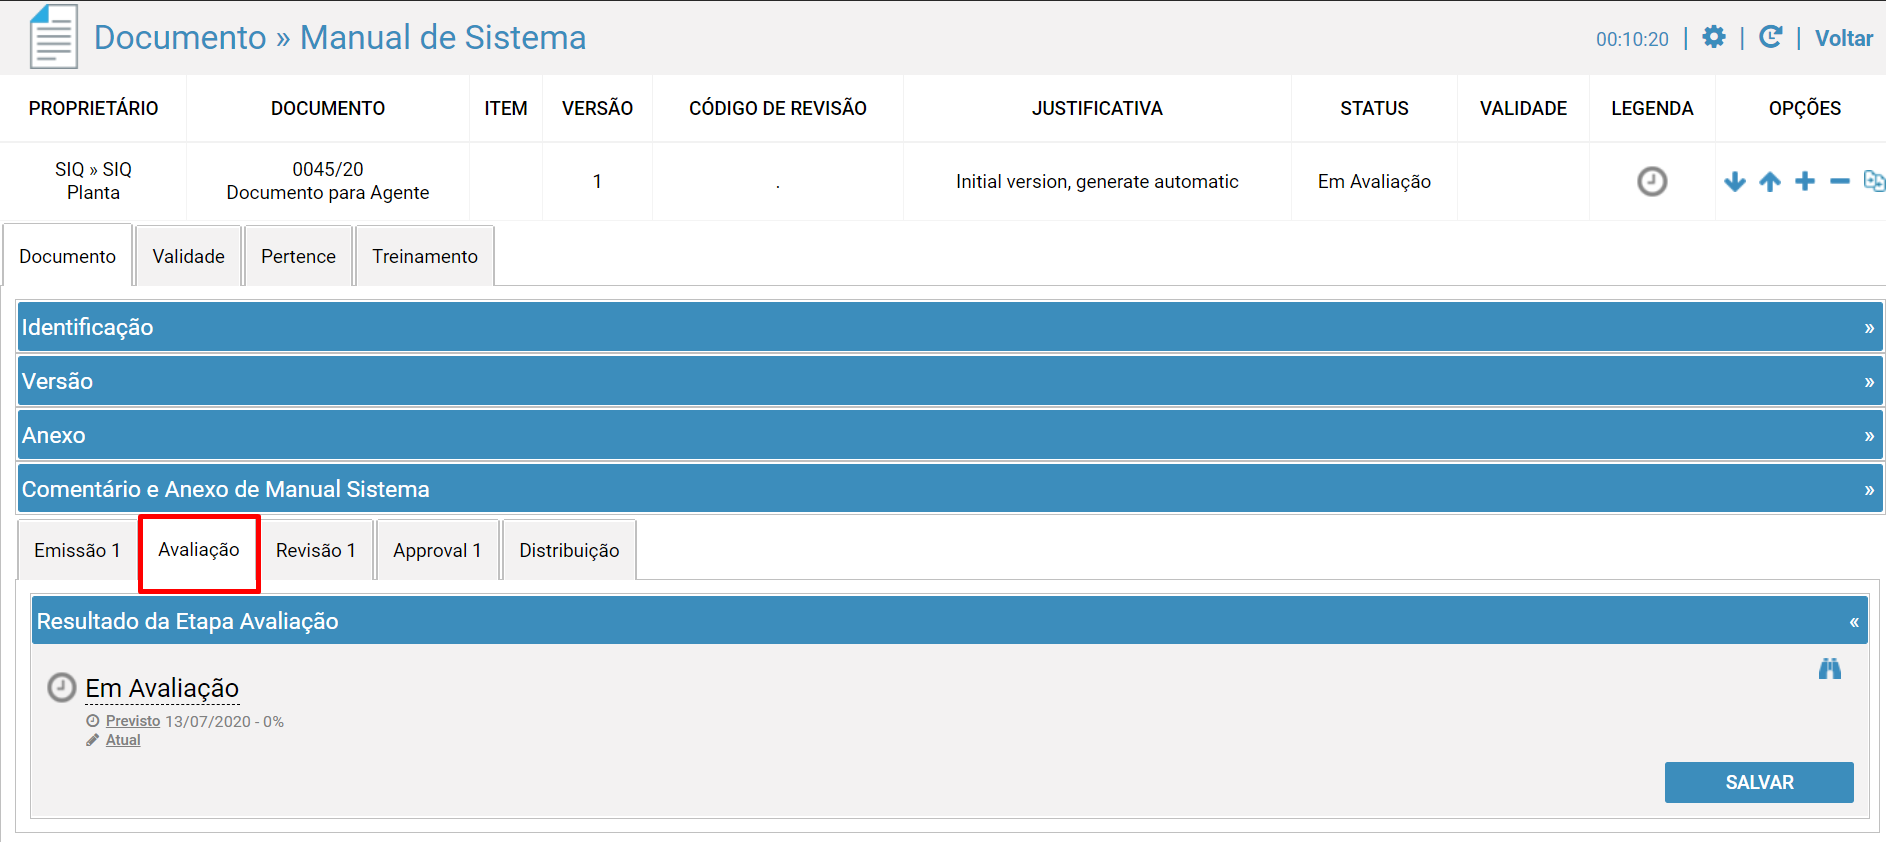Select the Revisão 1 stage tab
Image resolution: width=1886 pixels, height=842 pixels.
pos(316,550)
